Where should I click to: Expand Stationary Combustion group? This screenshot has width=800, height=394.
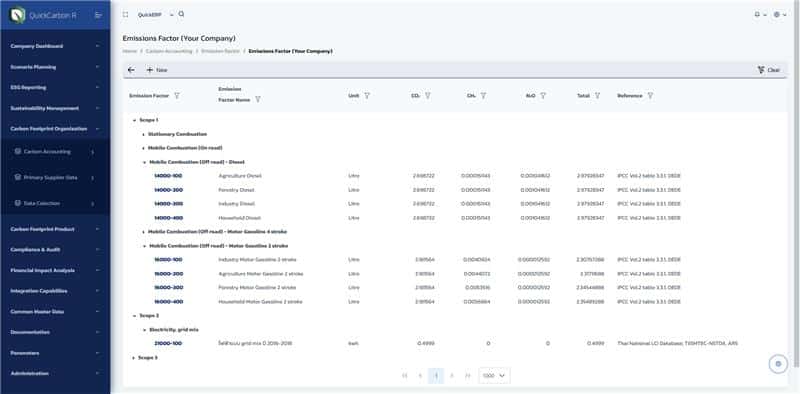[143, 134]
